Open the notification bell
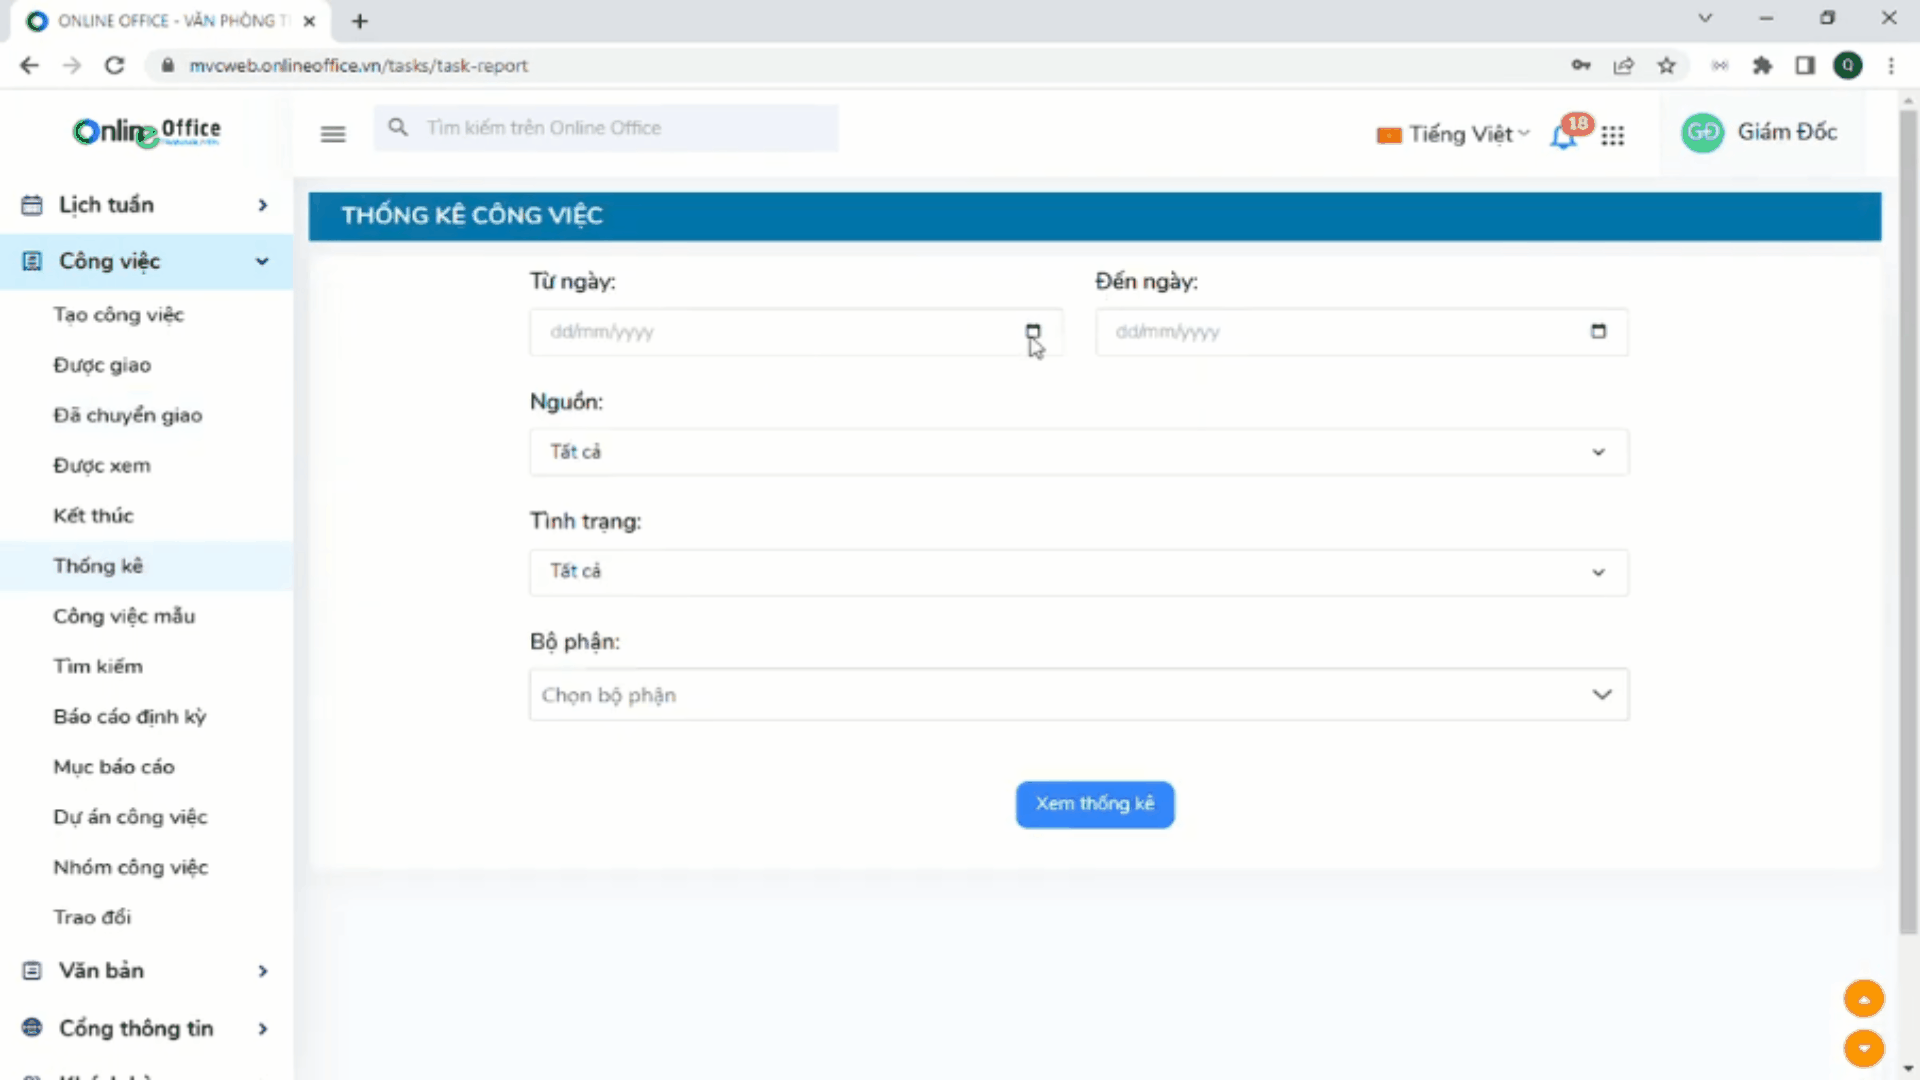This screenshot has width=1920, height=1080. tap(1563, 136)
